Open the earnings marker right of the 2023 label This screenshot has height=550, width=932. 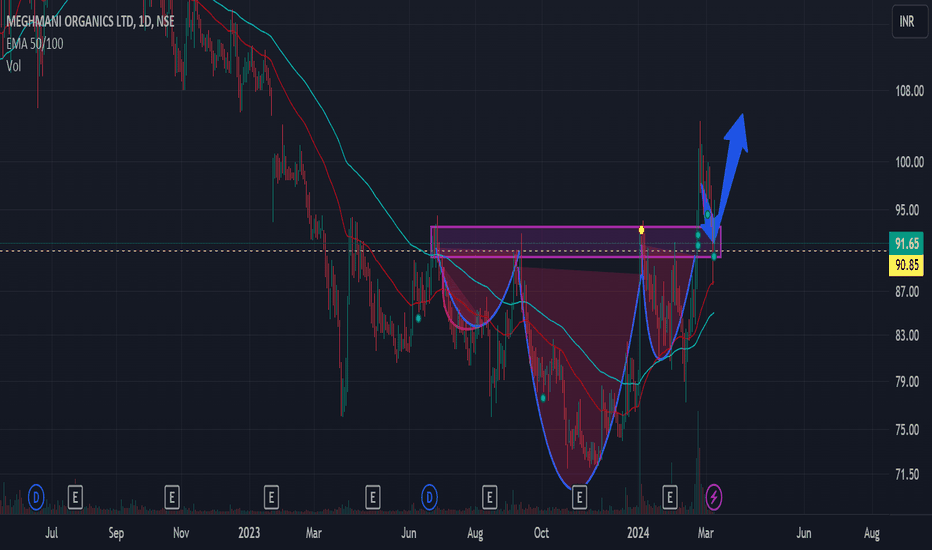(x=271, y=497)
